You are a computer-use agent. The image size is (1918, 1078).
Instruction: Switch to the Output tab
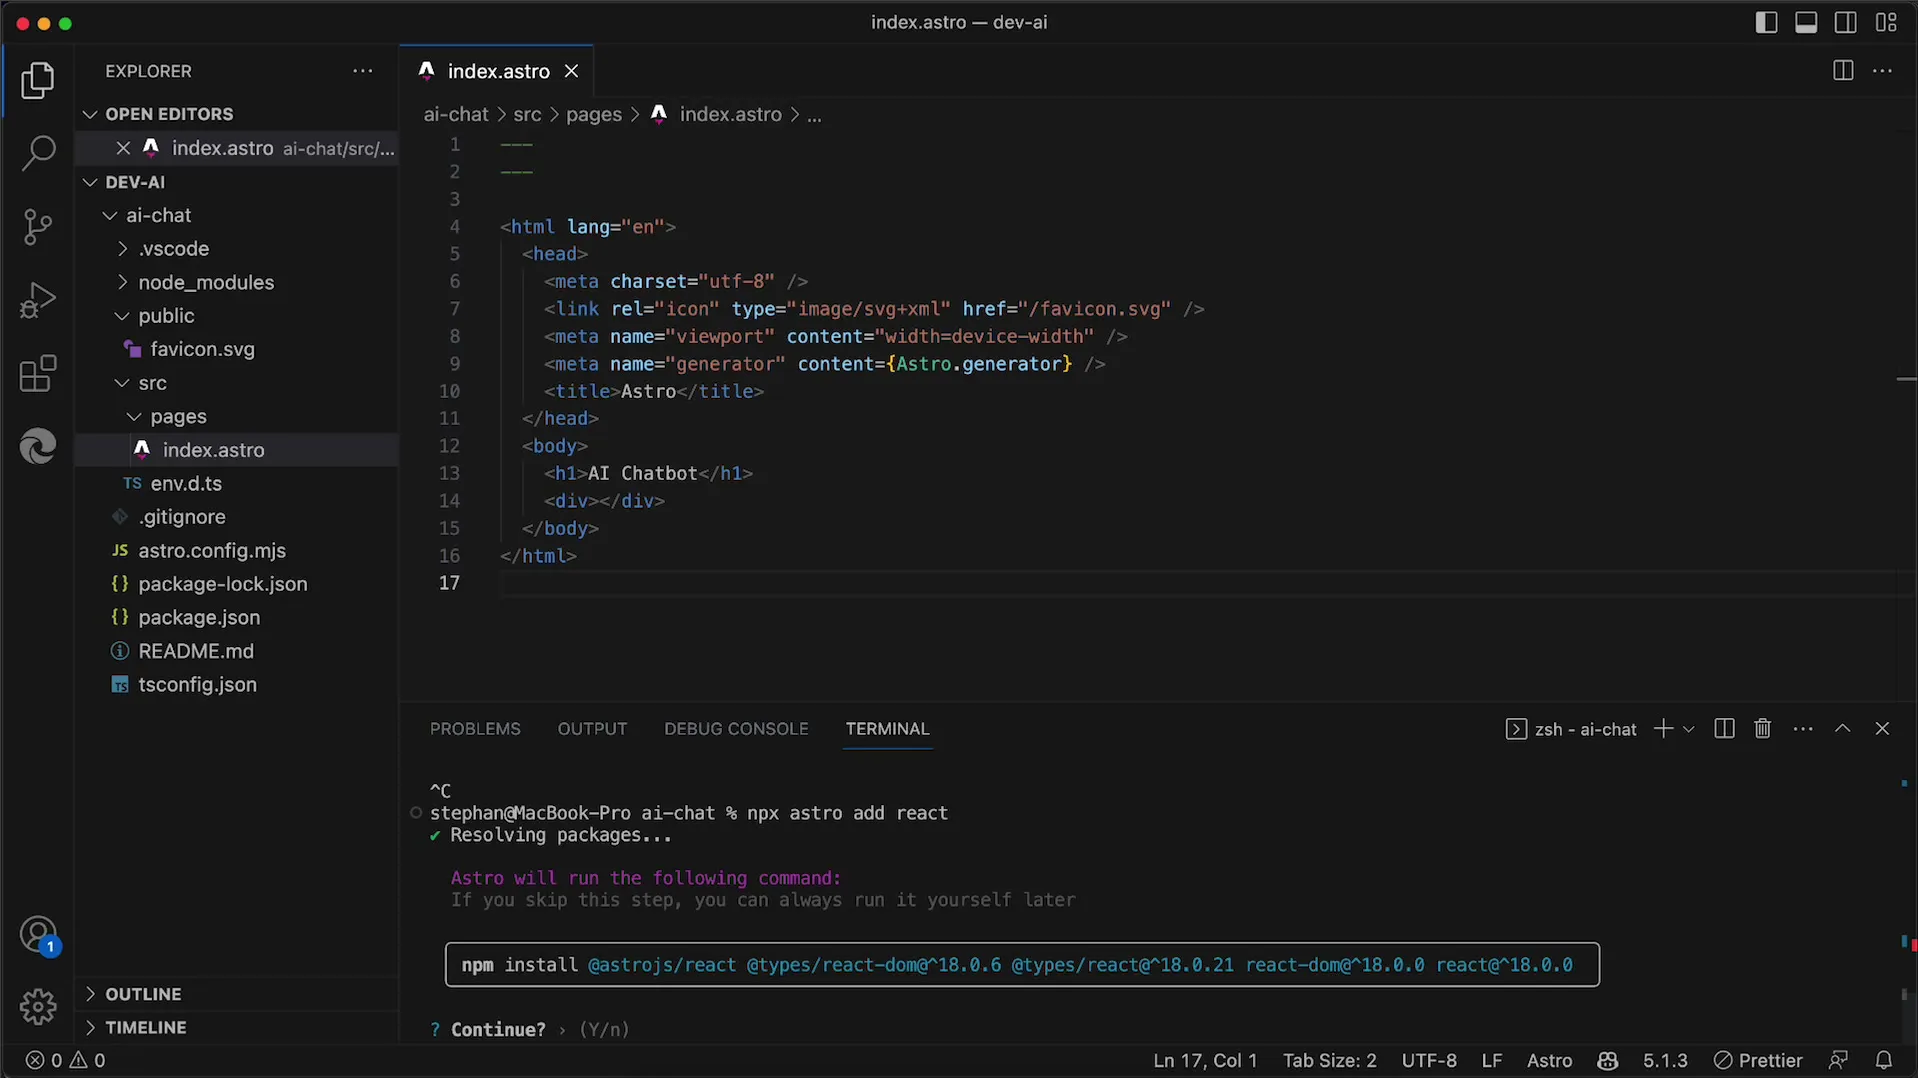coord(592,729)
